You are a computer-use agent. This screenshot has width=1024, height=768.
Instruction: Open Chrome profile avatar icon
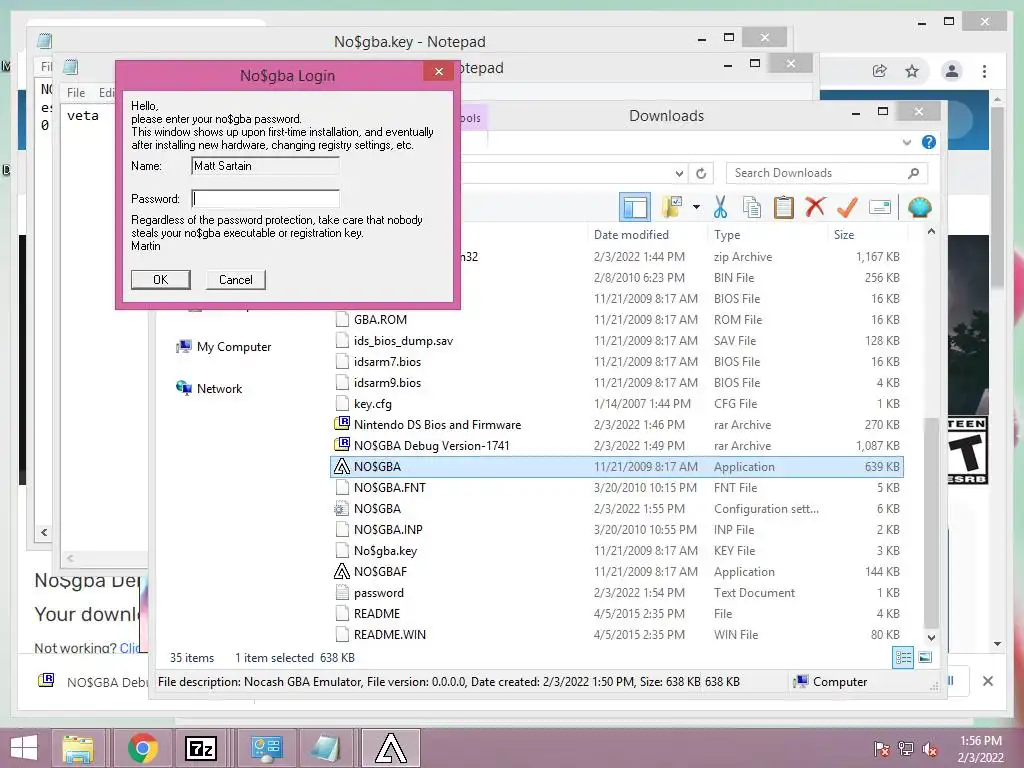click(x=952, y=71)
